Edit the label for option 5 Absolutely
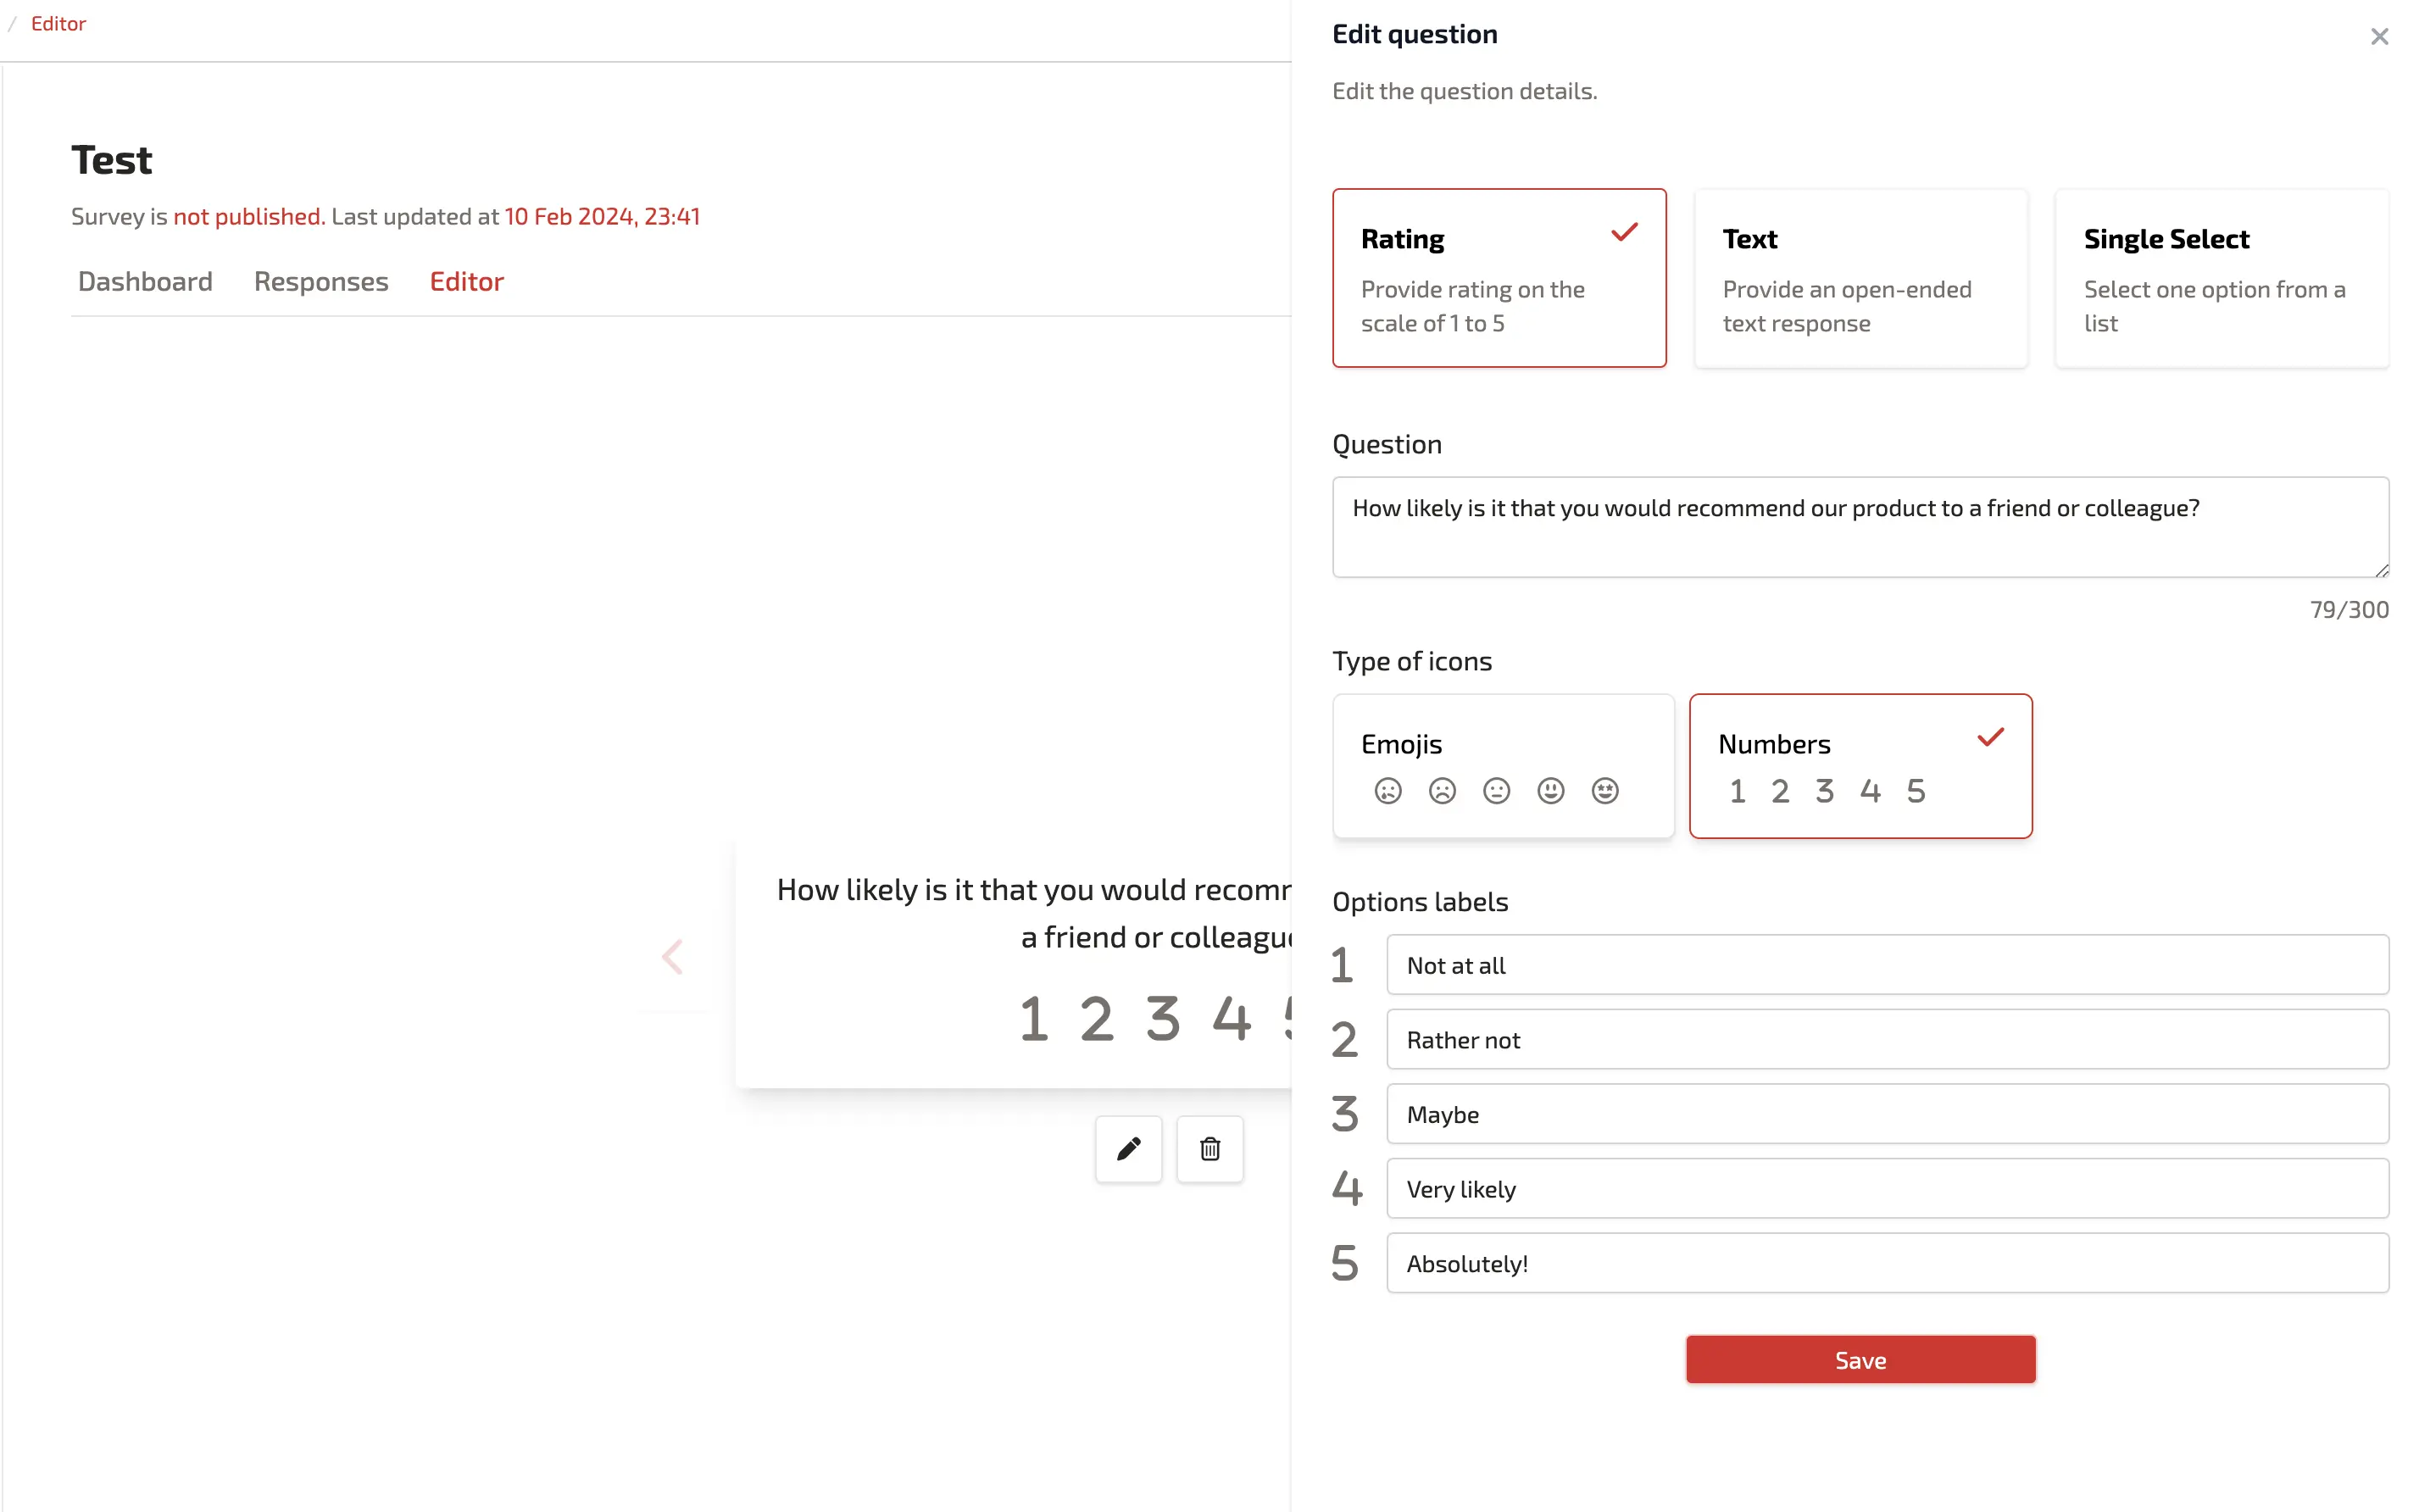This screenshot has width=2419, height=1512. tap(1888, 1263)
